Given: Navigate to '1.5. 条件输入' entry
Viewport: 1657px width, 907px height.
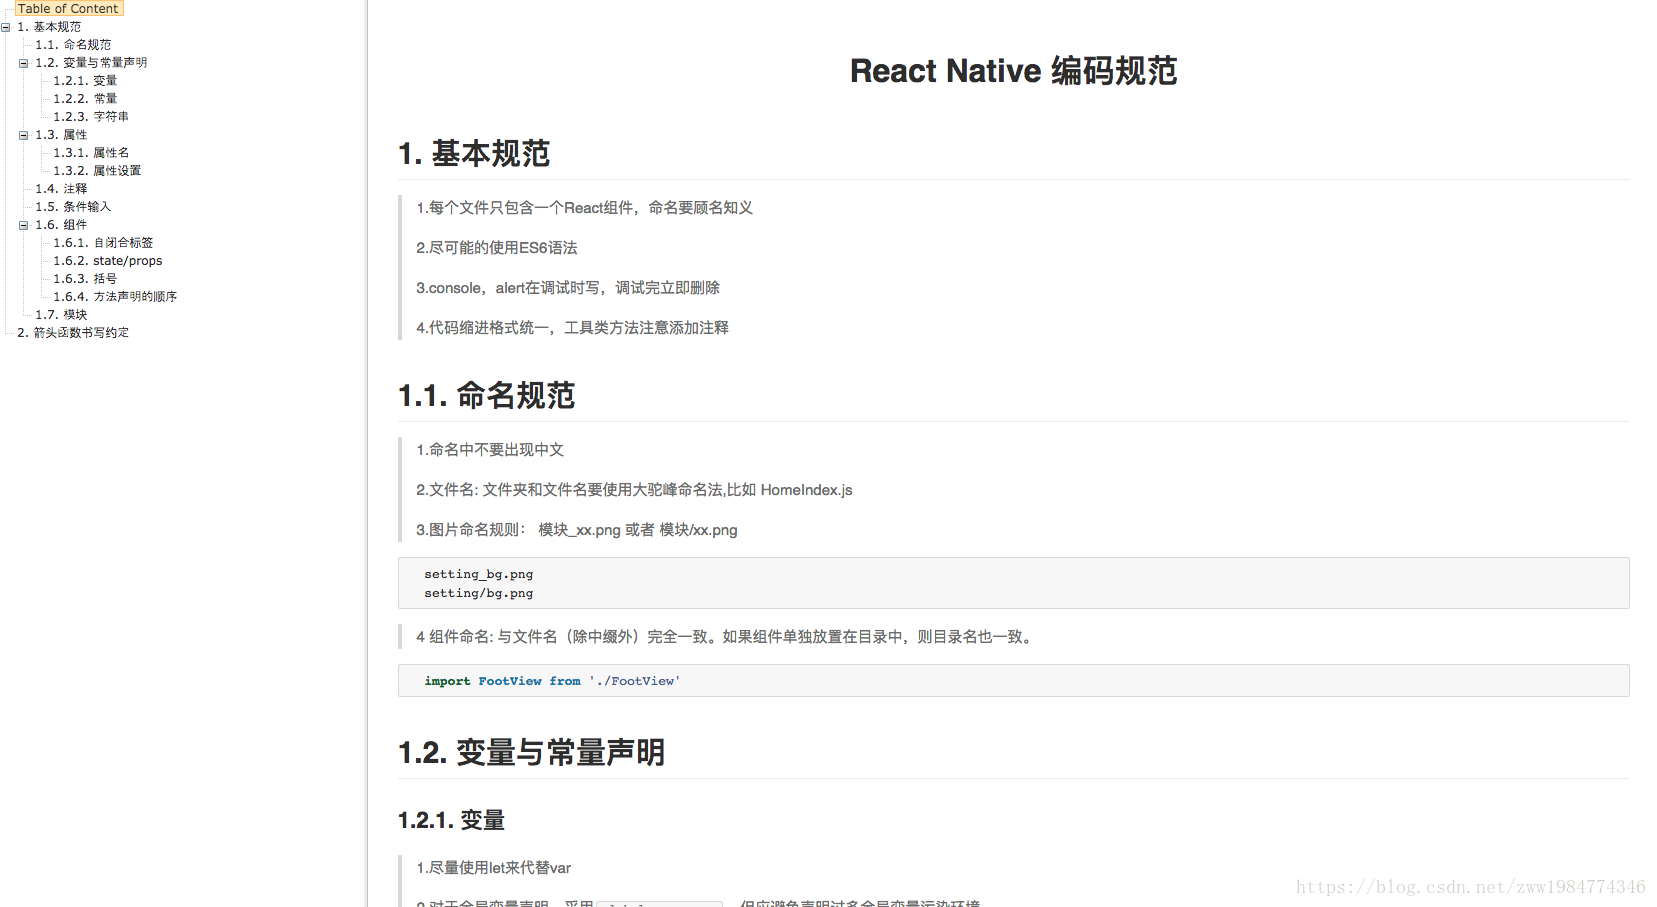Looking at the screenshot, I should click(73, 207).
